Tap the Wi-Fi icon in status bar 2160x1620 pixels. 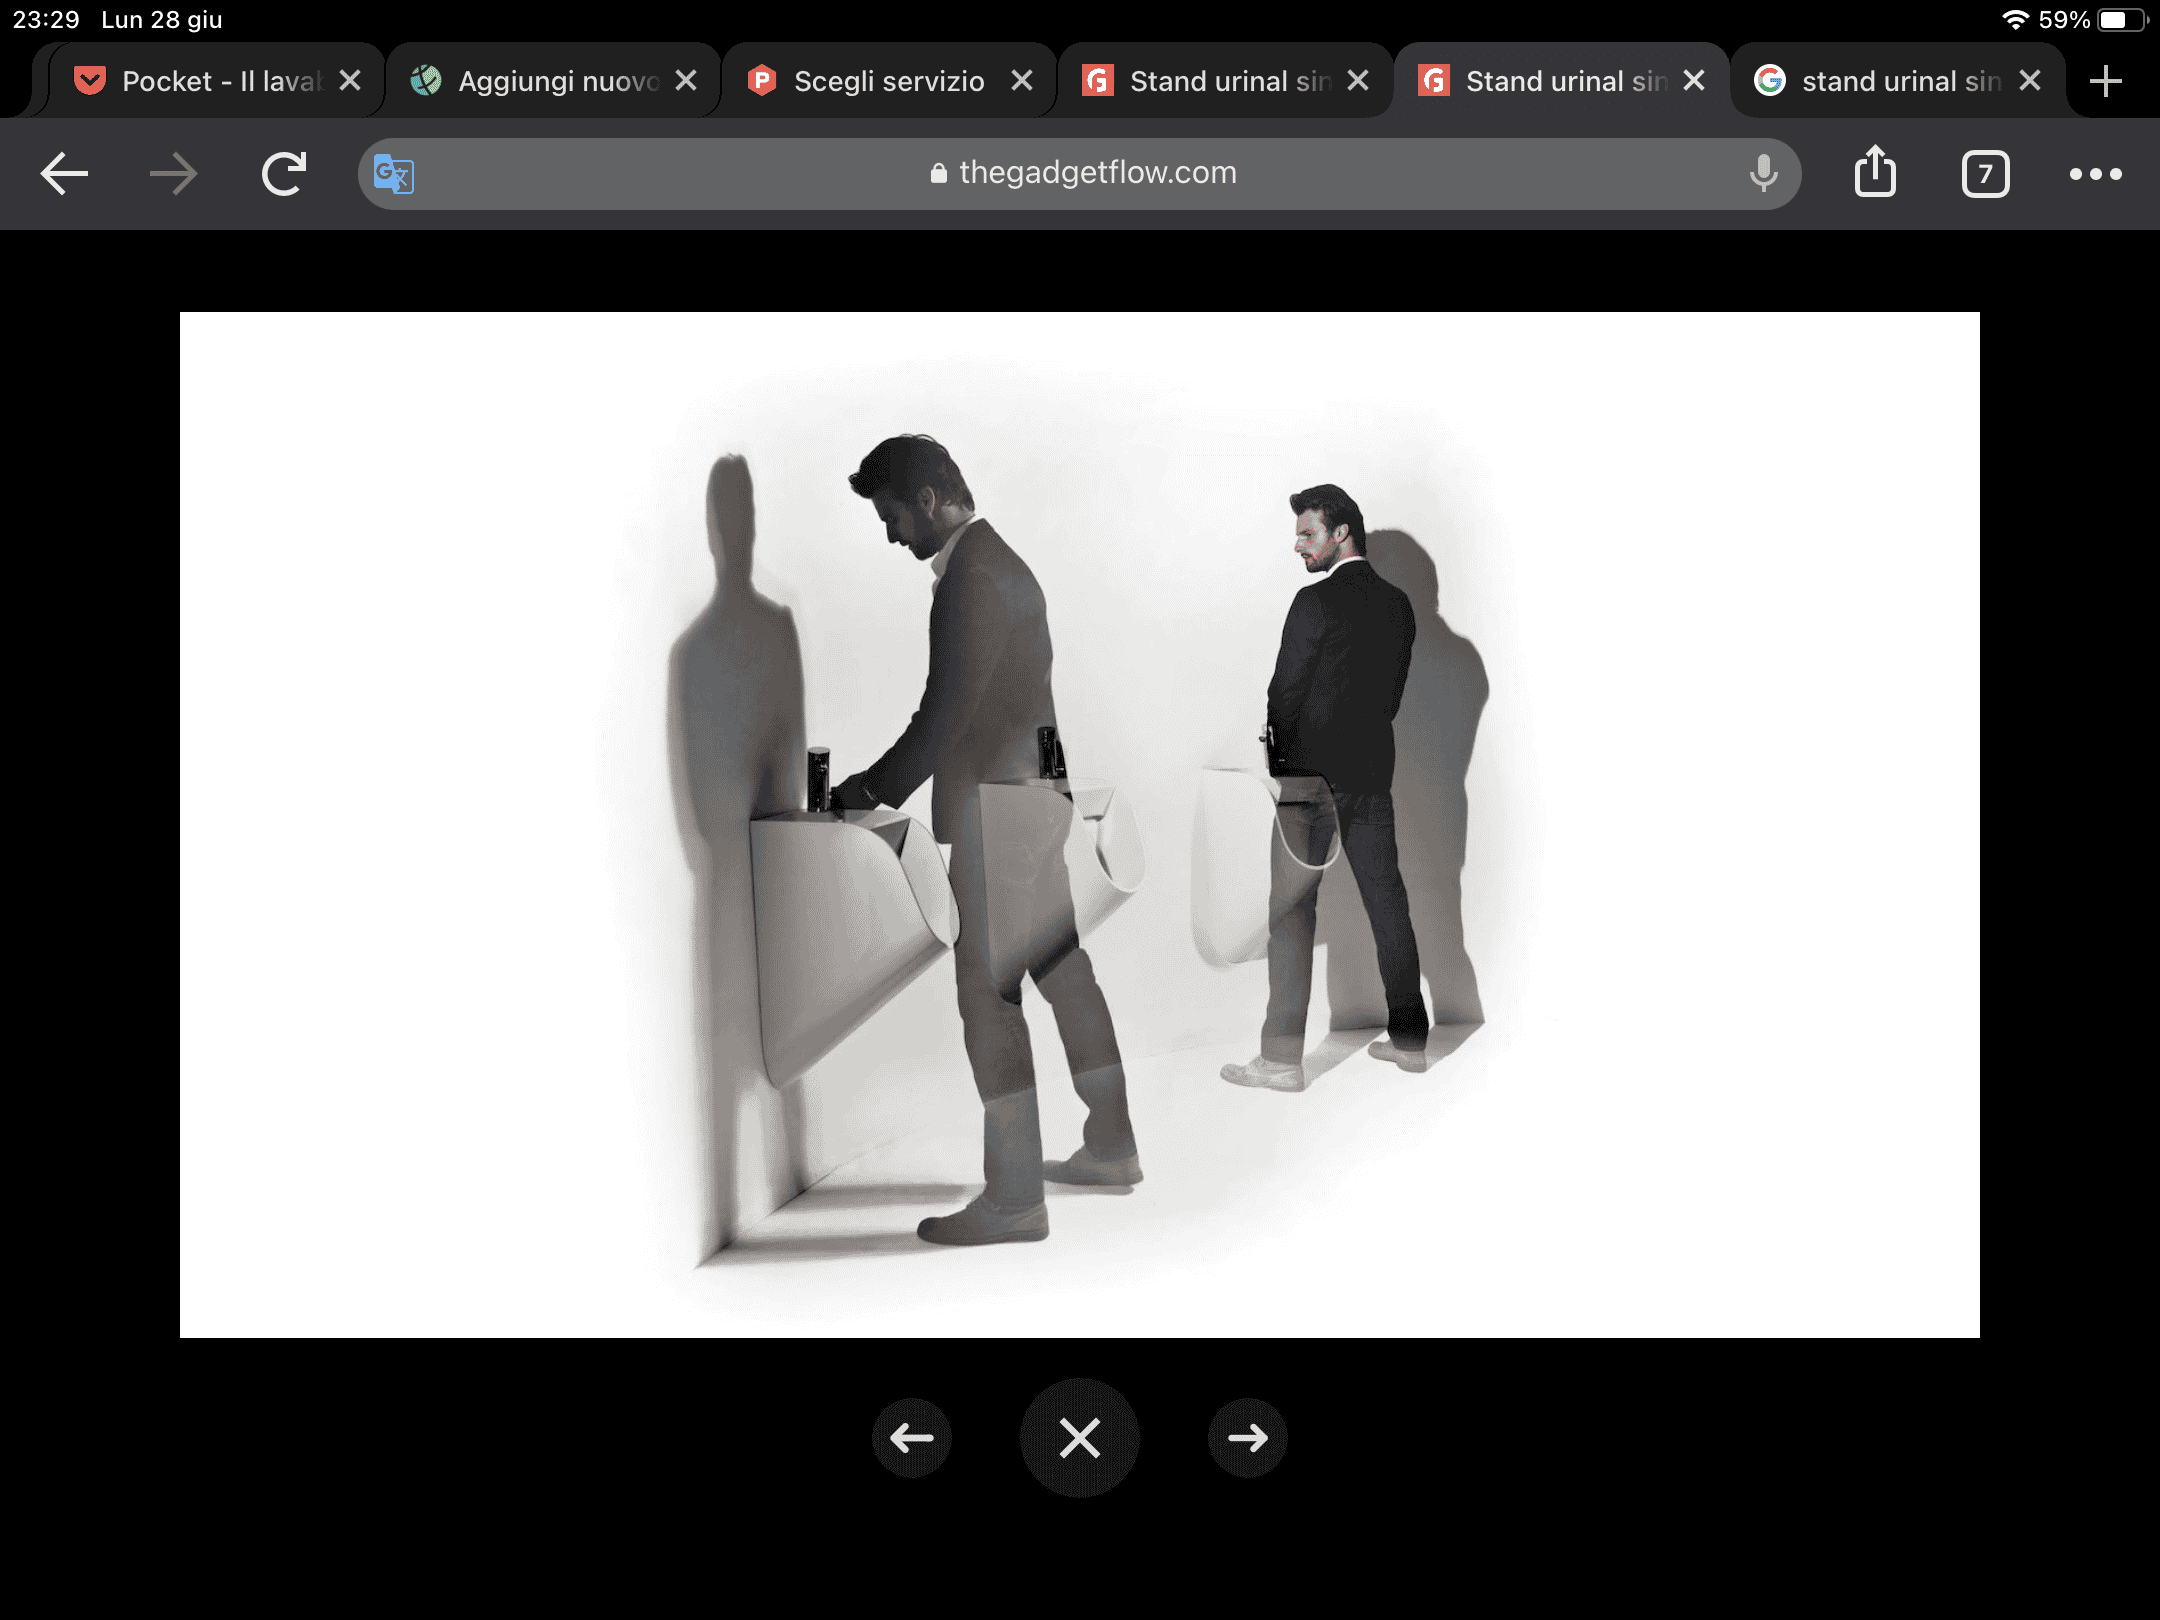[2016, 20]
